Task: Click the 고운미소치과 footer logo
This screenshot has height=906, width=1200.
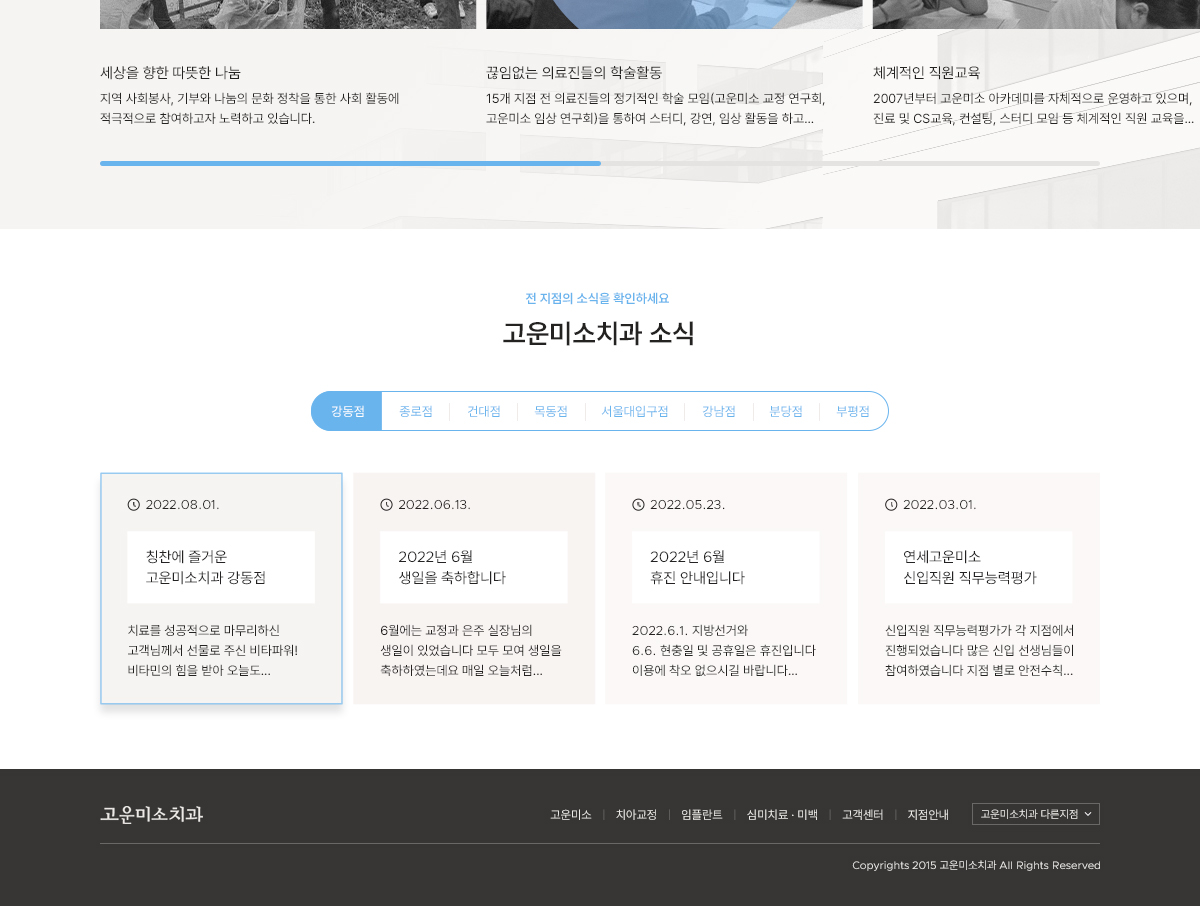Action: [151, 814]
